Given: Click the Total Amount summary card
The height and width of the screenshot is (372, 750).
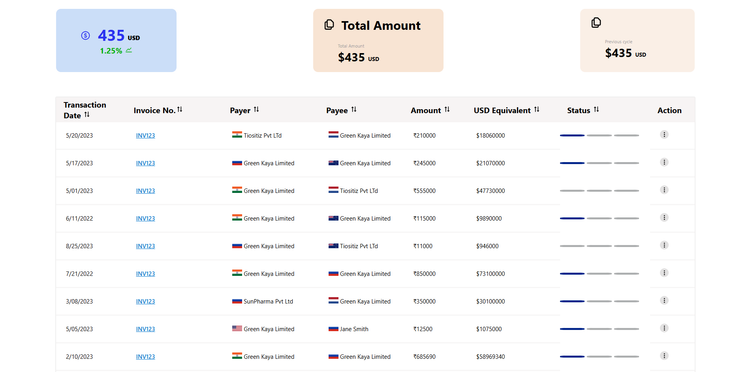Looking at the screenshot, I should point(378,40).
